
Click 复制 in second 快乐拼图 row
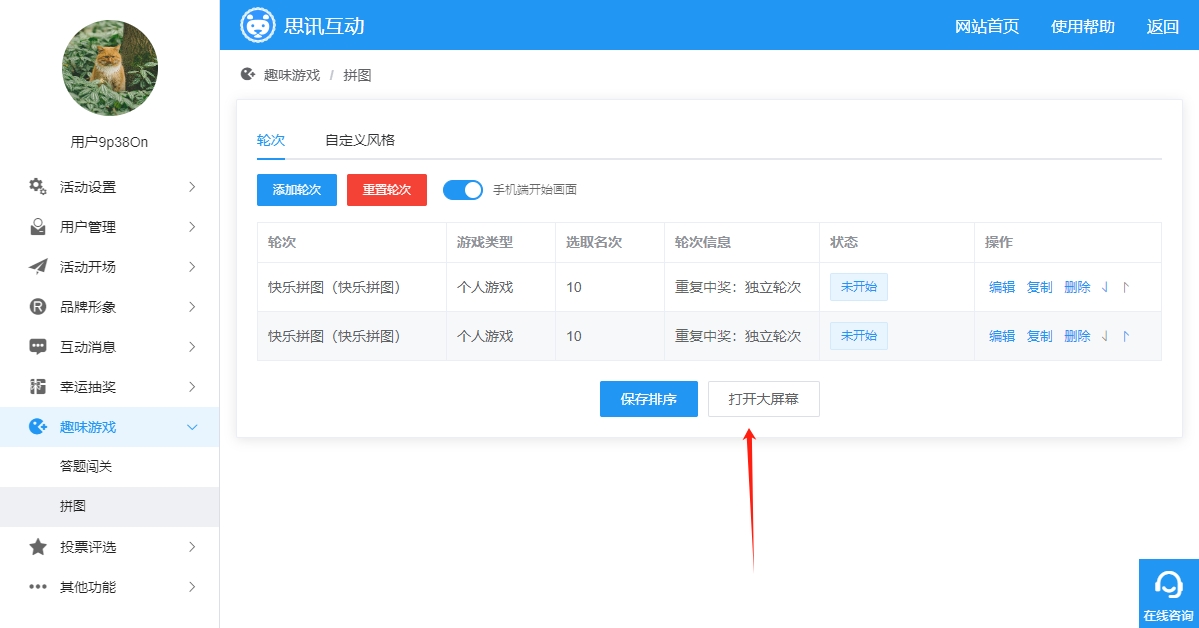1039,336
